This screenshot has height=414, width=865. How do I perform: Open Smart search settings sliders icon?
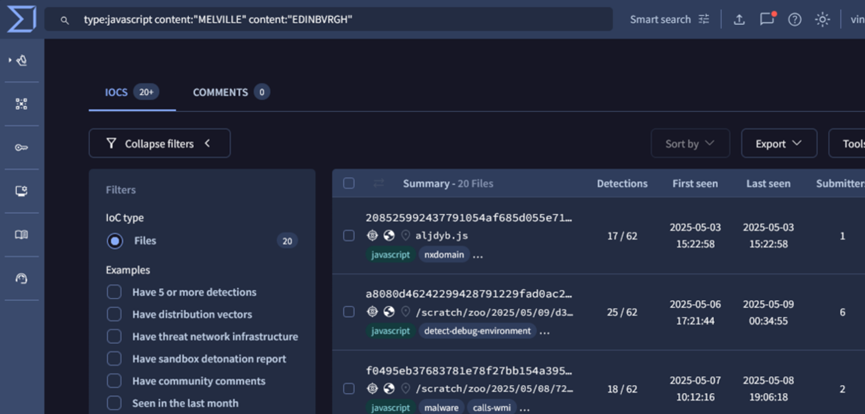tap(704, 19)
